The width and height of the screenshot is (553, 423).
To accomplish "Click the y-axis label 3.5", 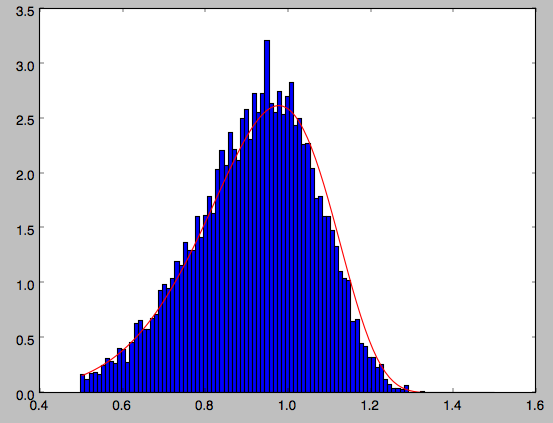I will point(25,12).
